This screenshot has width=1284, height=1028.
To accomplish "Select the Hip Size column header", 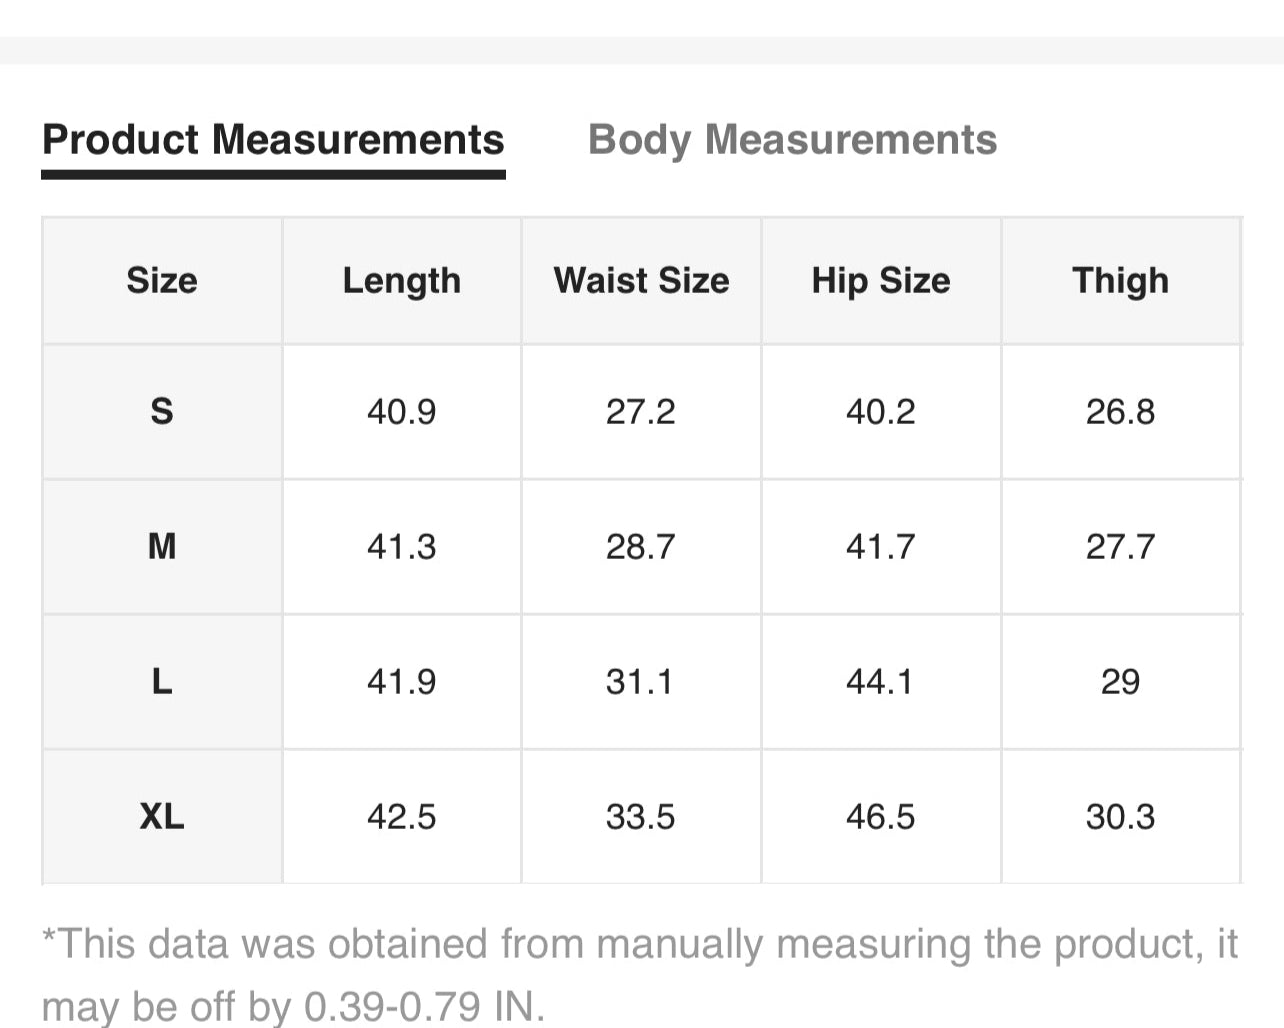I will click(881, 281).
